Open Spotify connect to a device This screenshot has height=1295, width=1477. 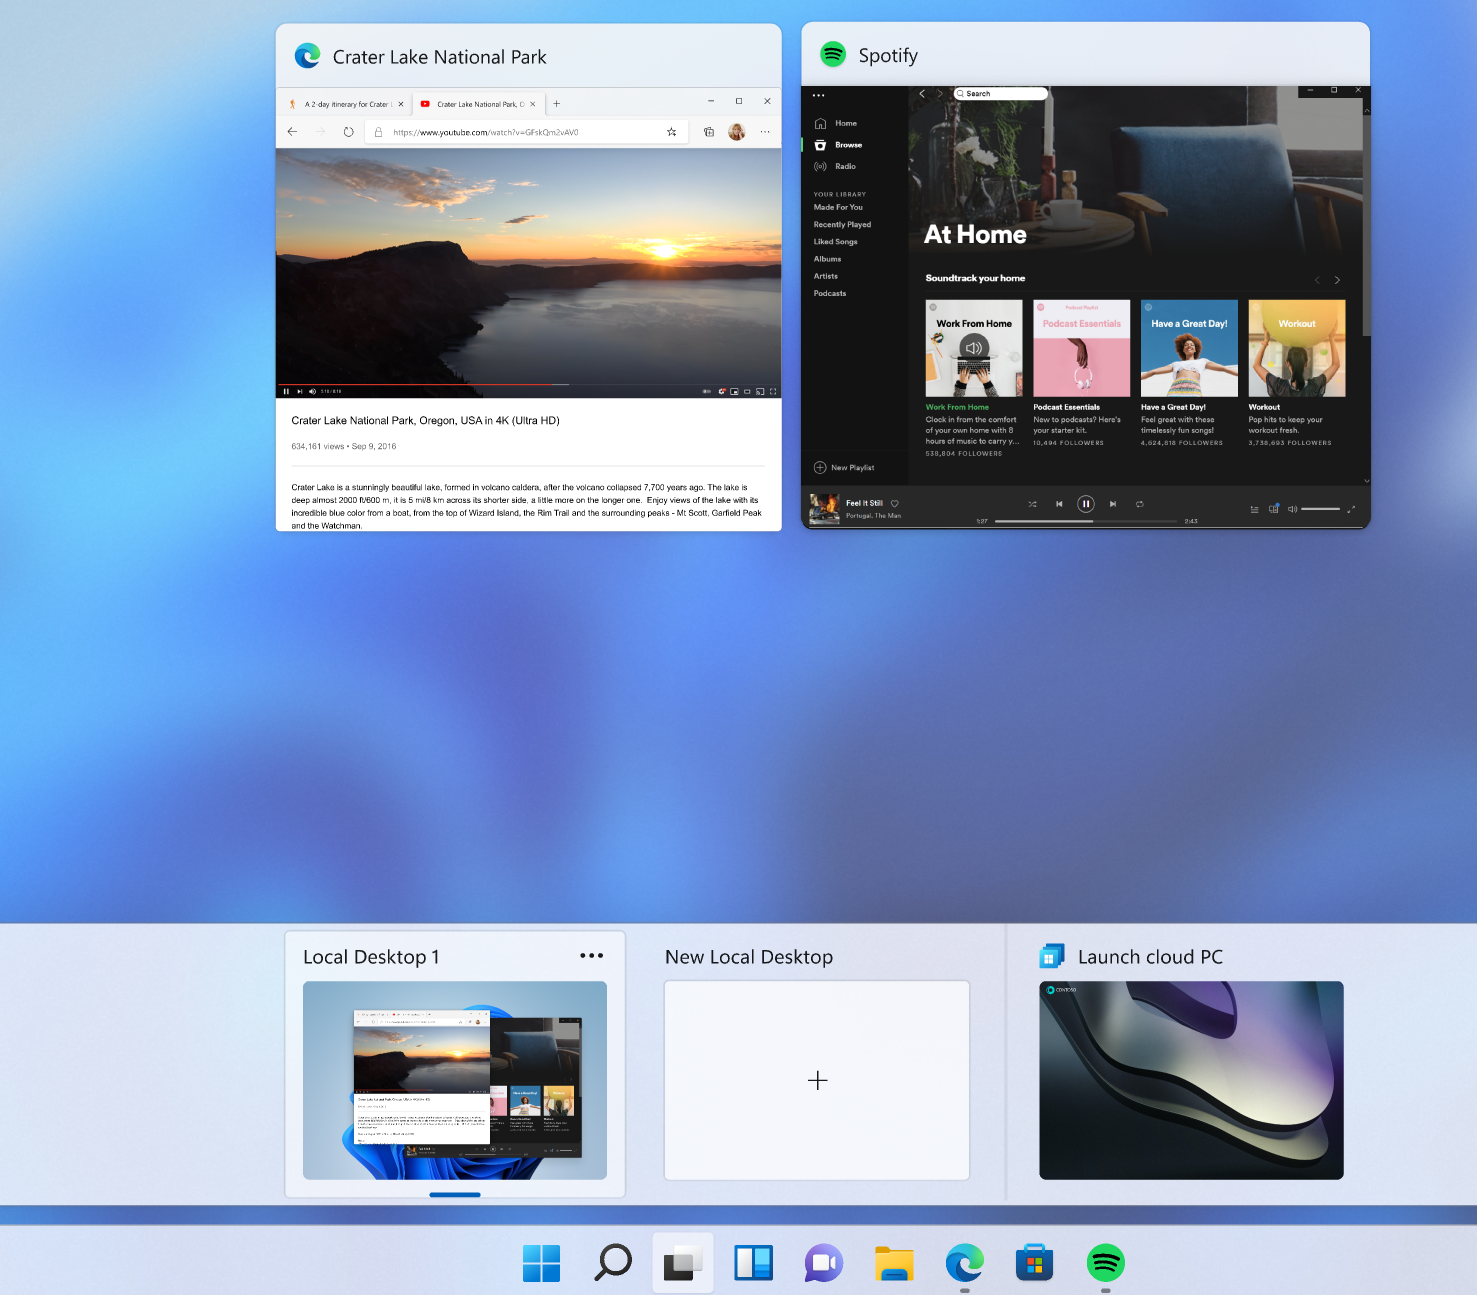tap(1274, 508)
